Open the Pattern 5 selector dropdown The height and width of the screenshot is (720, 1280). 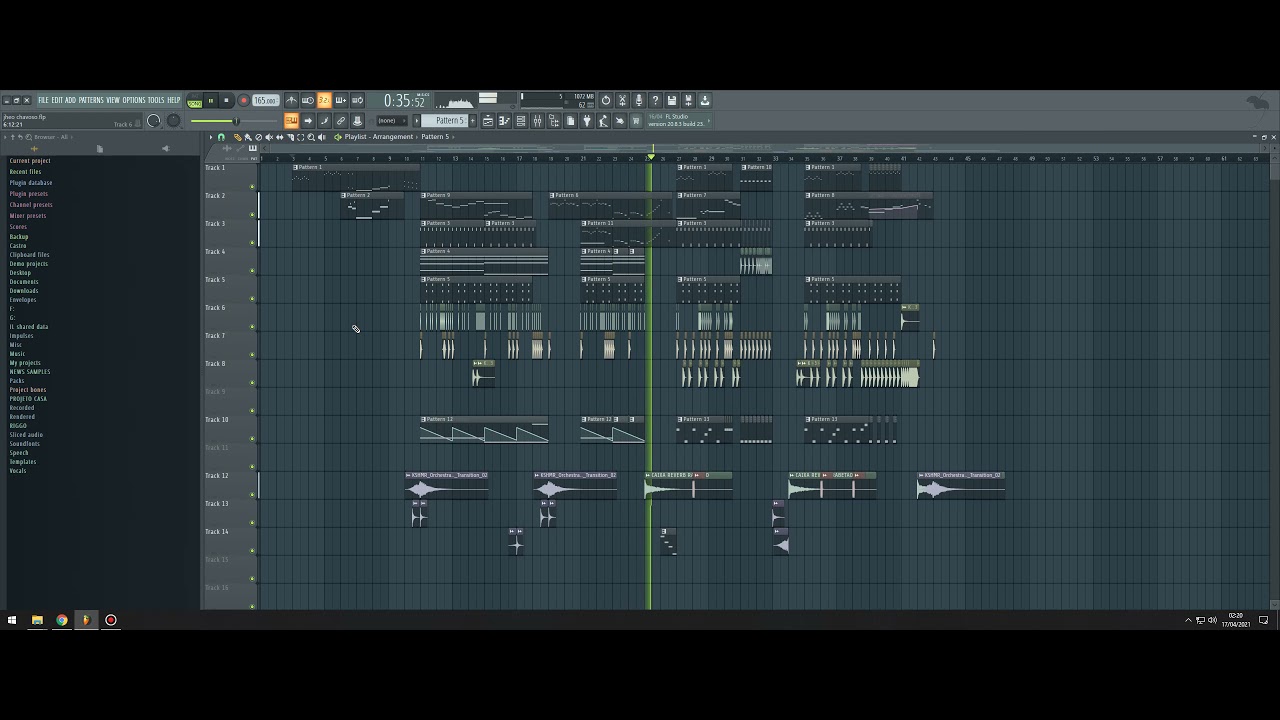tap(444, 120)
